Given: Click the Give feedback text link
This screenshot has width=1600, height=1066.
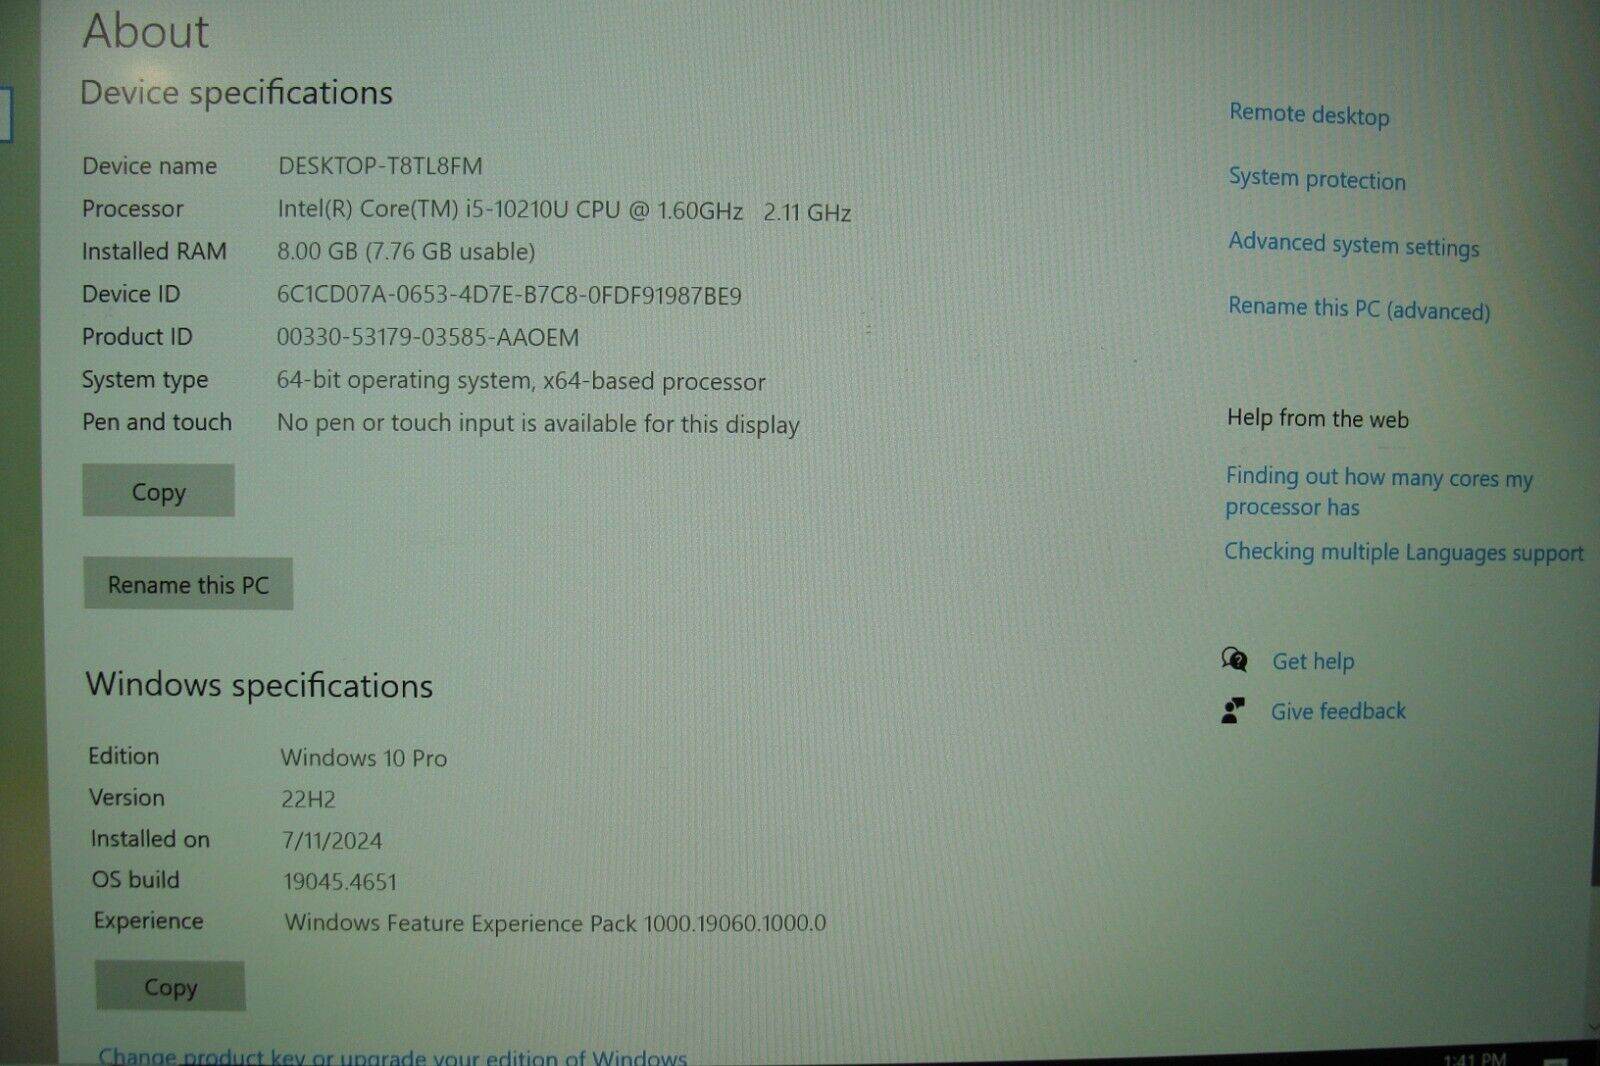Looking at the screenshot, I should click(1338, 710).
